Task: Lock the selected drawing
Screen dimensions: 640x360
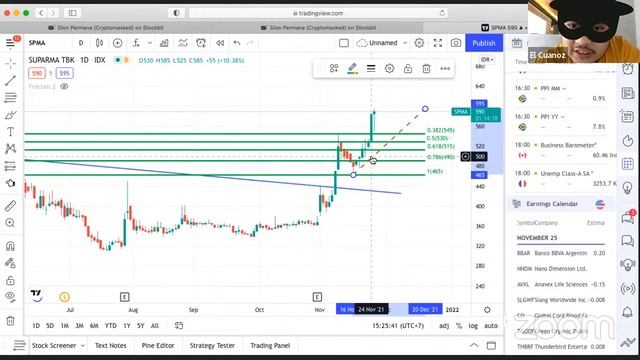Action: click(x=408, y=69)
